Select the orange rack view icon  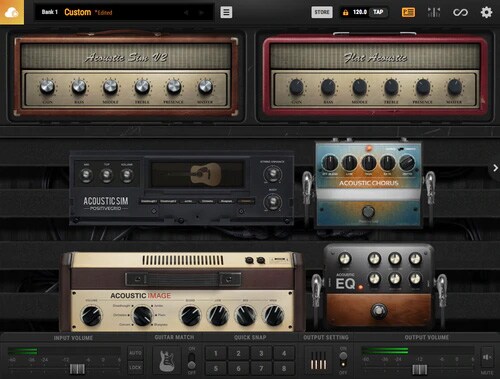click(x=408, y=12)
